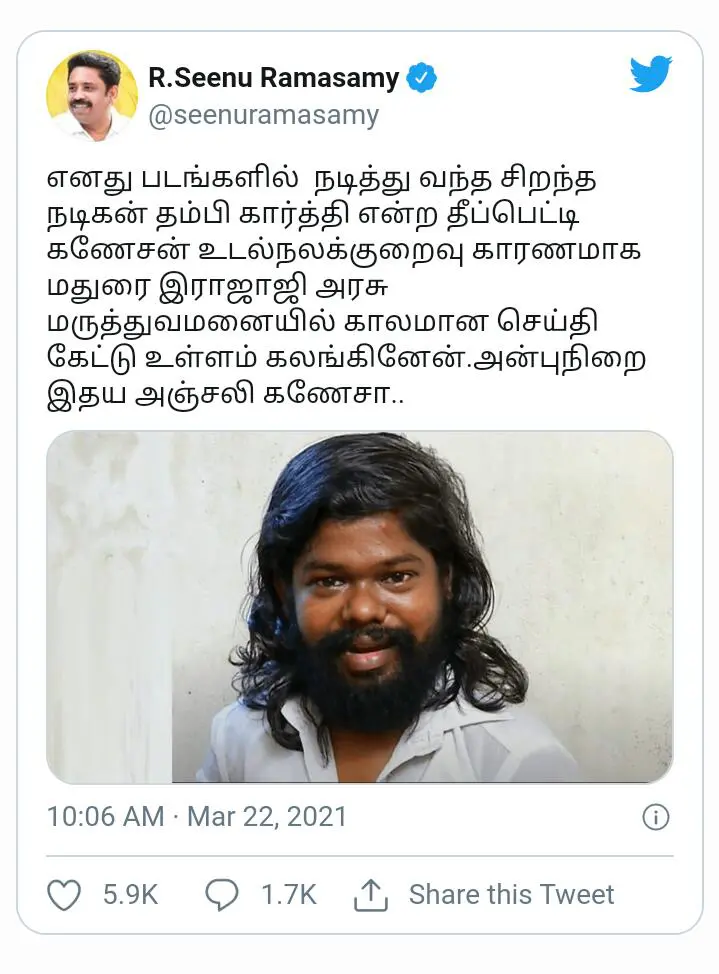Screen dimensions: 719x974
Task: Open the tweet info circle icon
Action: 656,817
